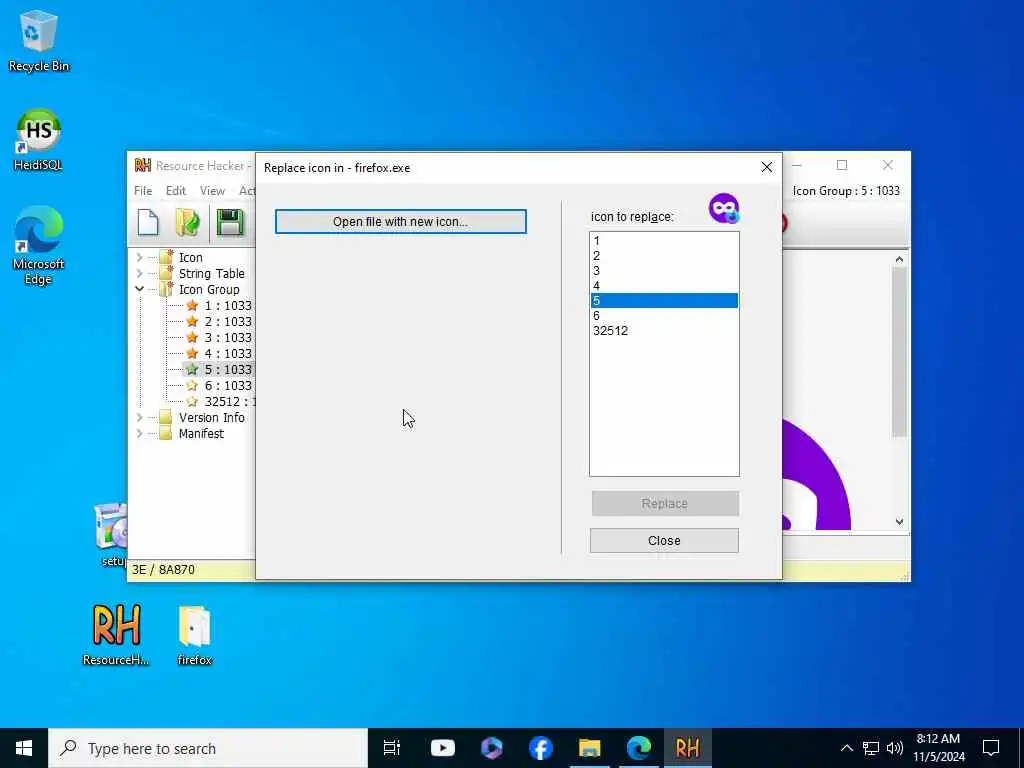Image resolution: width=1024 pixels, height=768 pixels.
Task: Expand the String Table tree folder
Action: point(139,274)
